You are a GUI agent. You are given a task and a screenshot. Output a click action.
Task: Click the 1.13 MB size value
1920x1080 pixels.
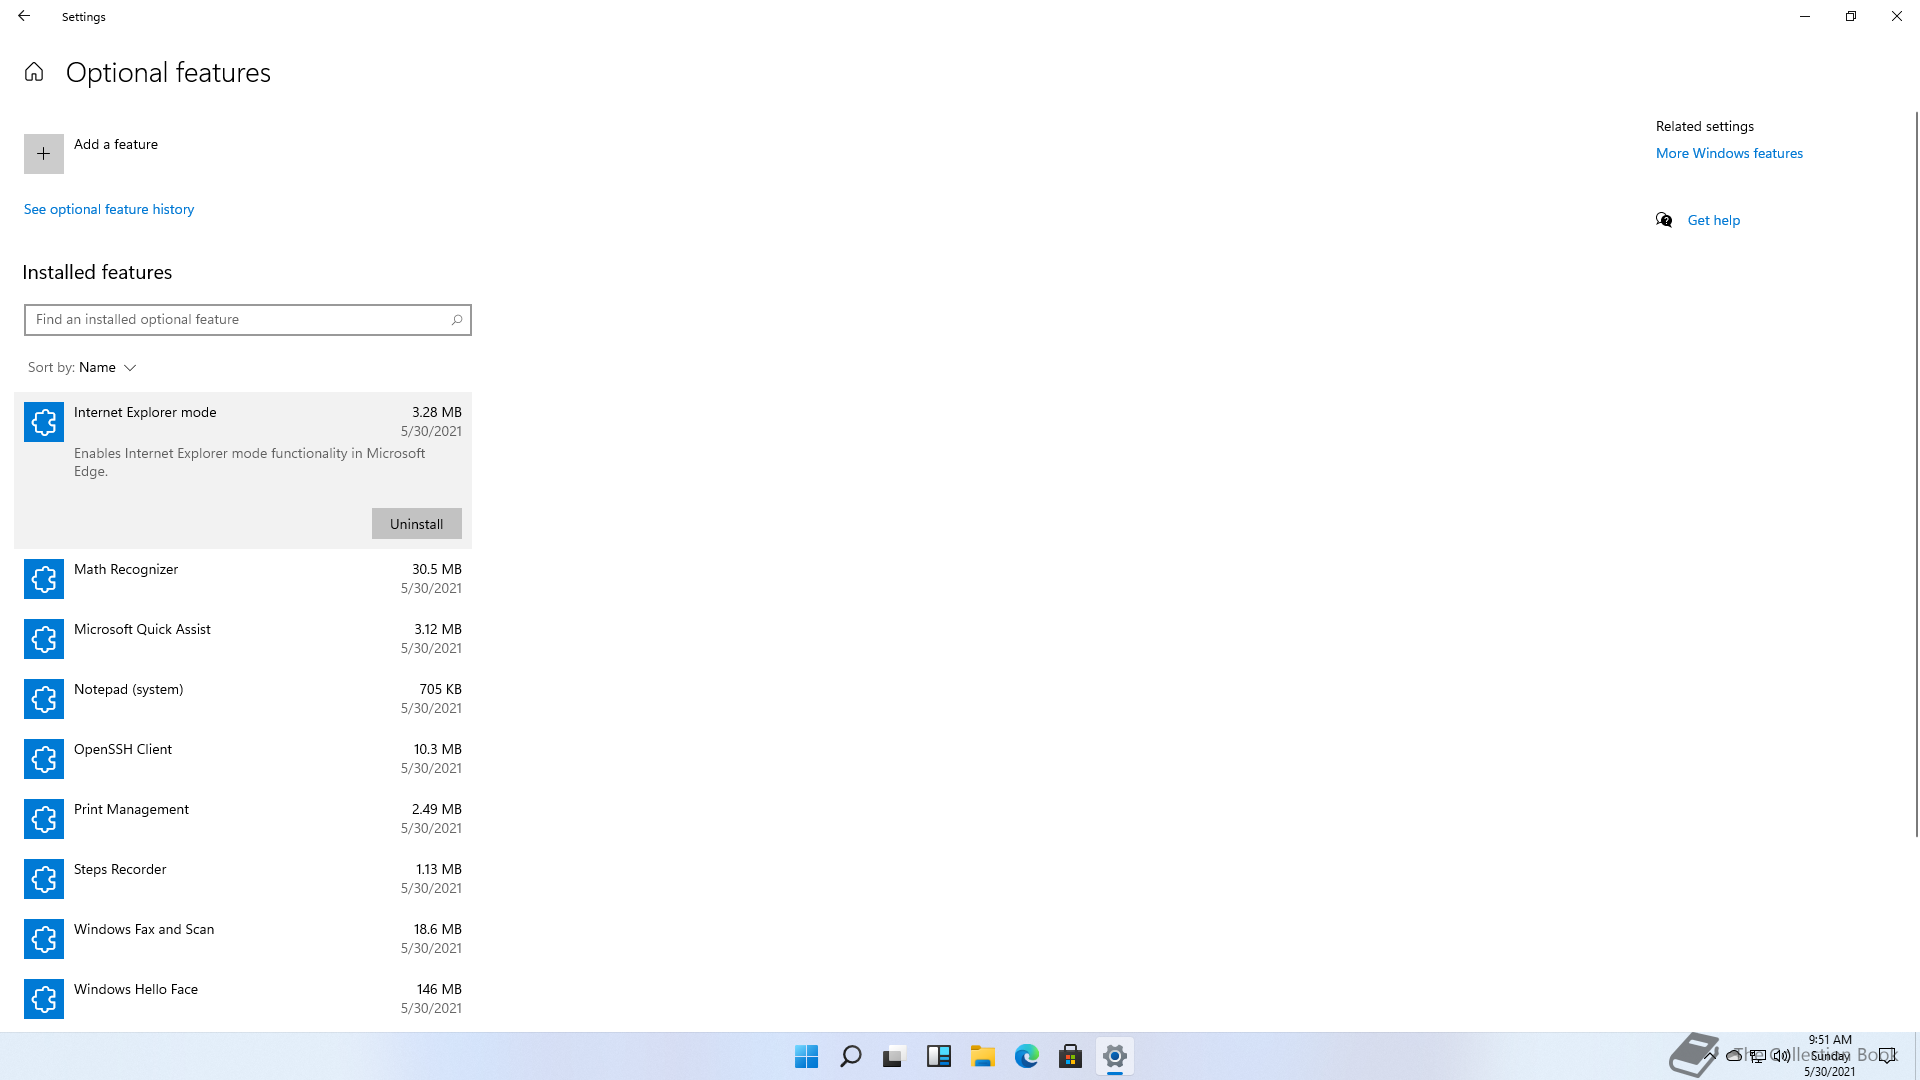click(x=439, y=869)
